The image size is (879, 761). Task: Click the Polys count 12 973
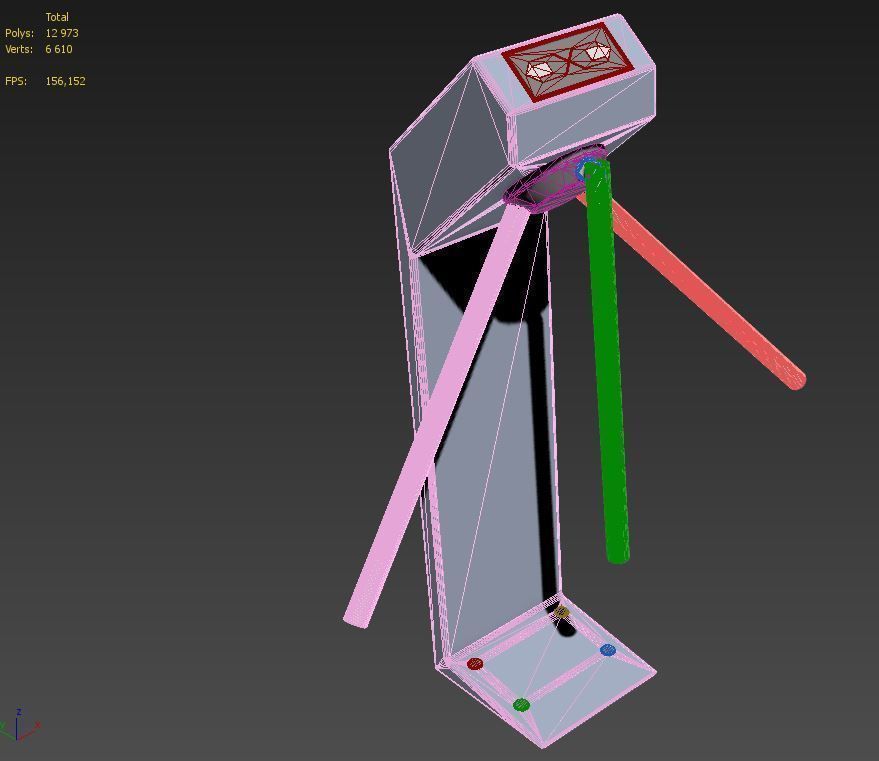pos(62,33)
